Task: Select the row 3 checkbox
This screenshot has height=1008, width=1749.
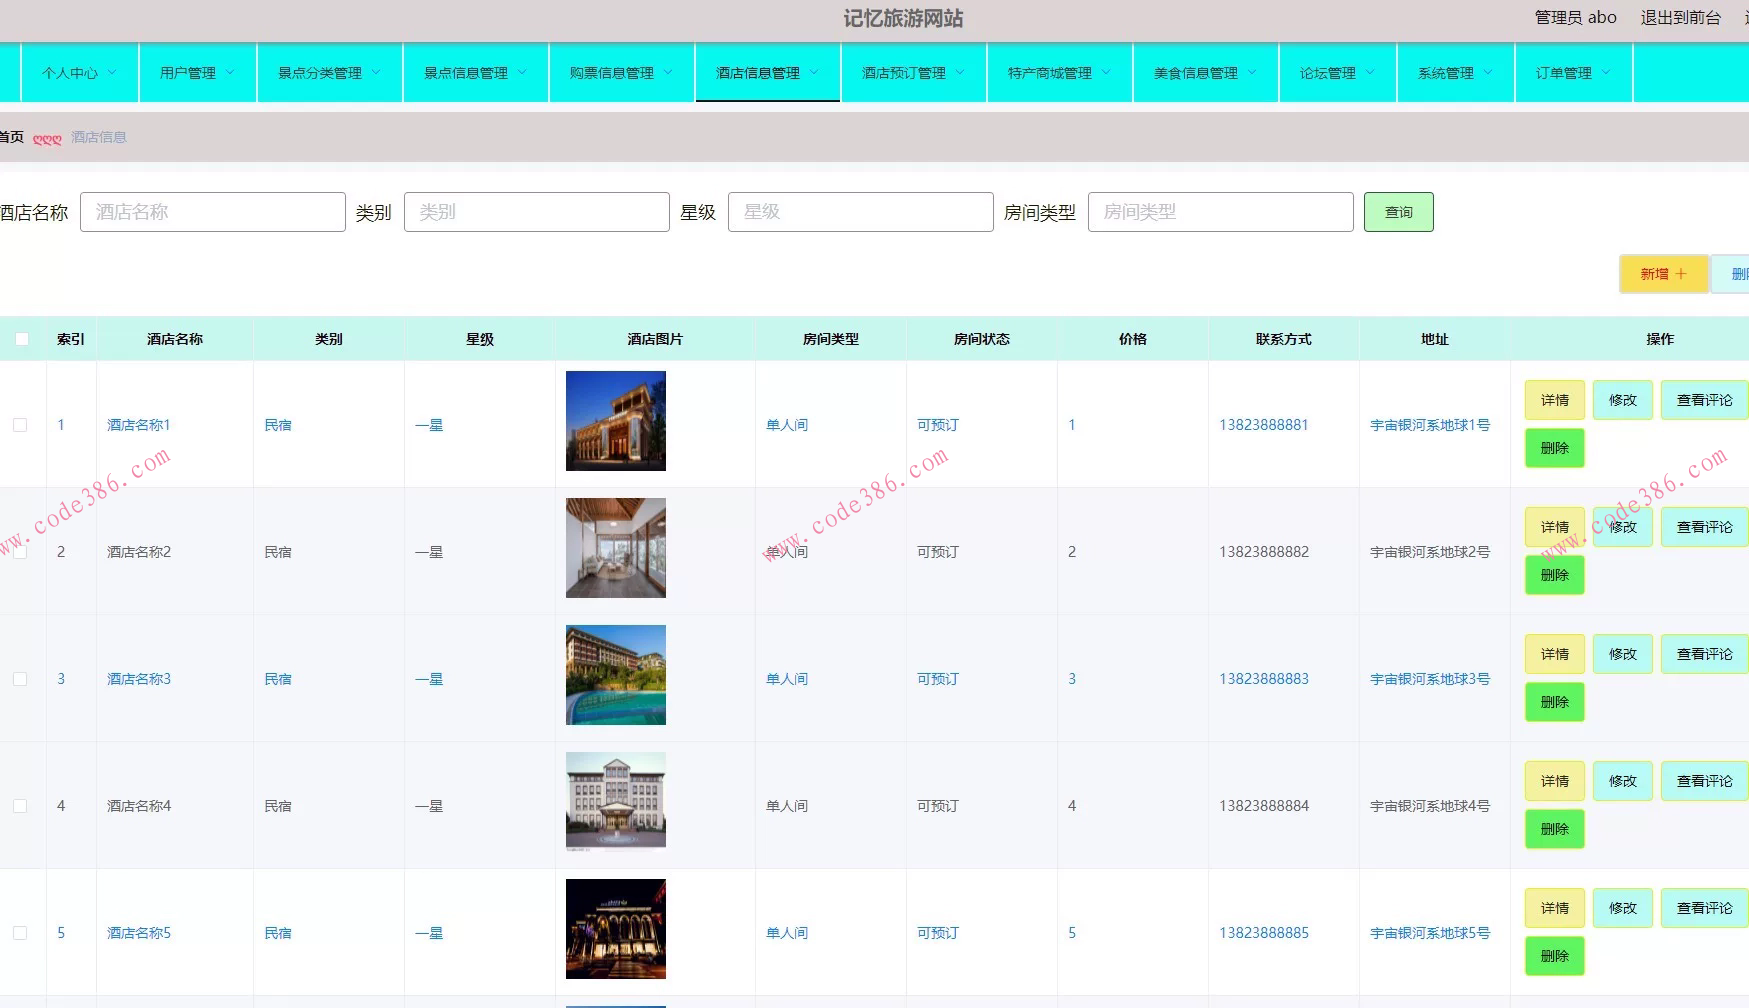Action: pyautogui.click(x=20, y=679)
